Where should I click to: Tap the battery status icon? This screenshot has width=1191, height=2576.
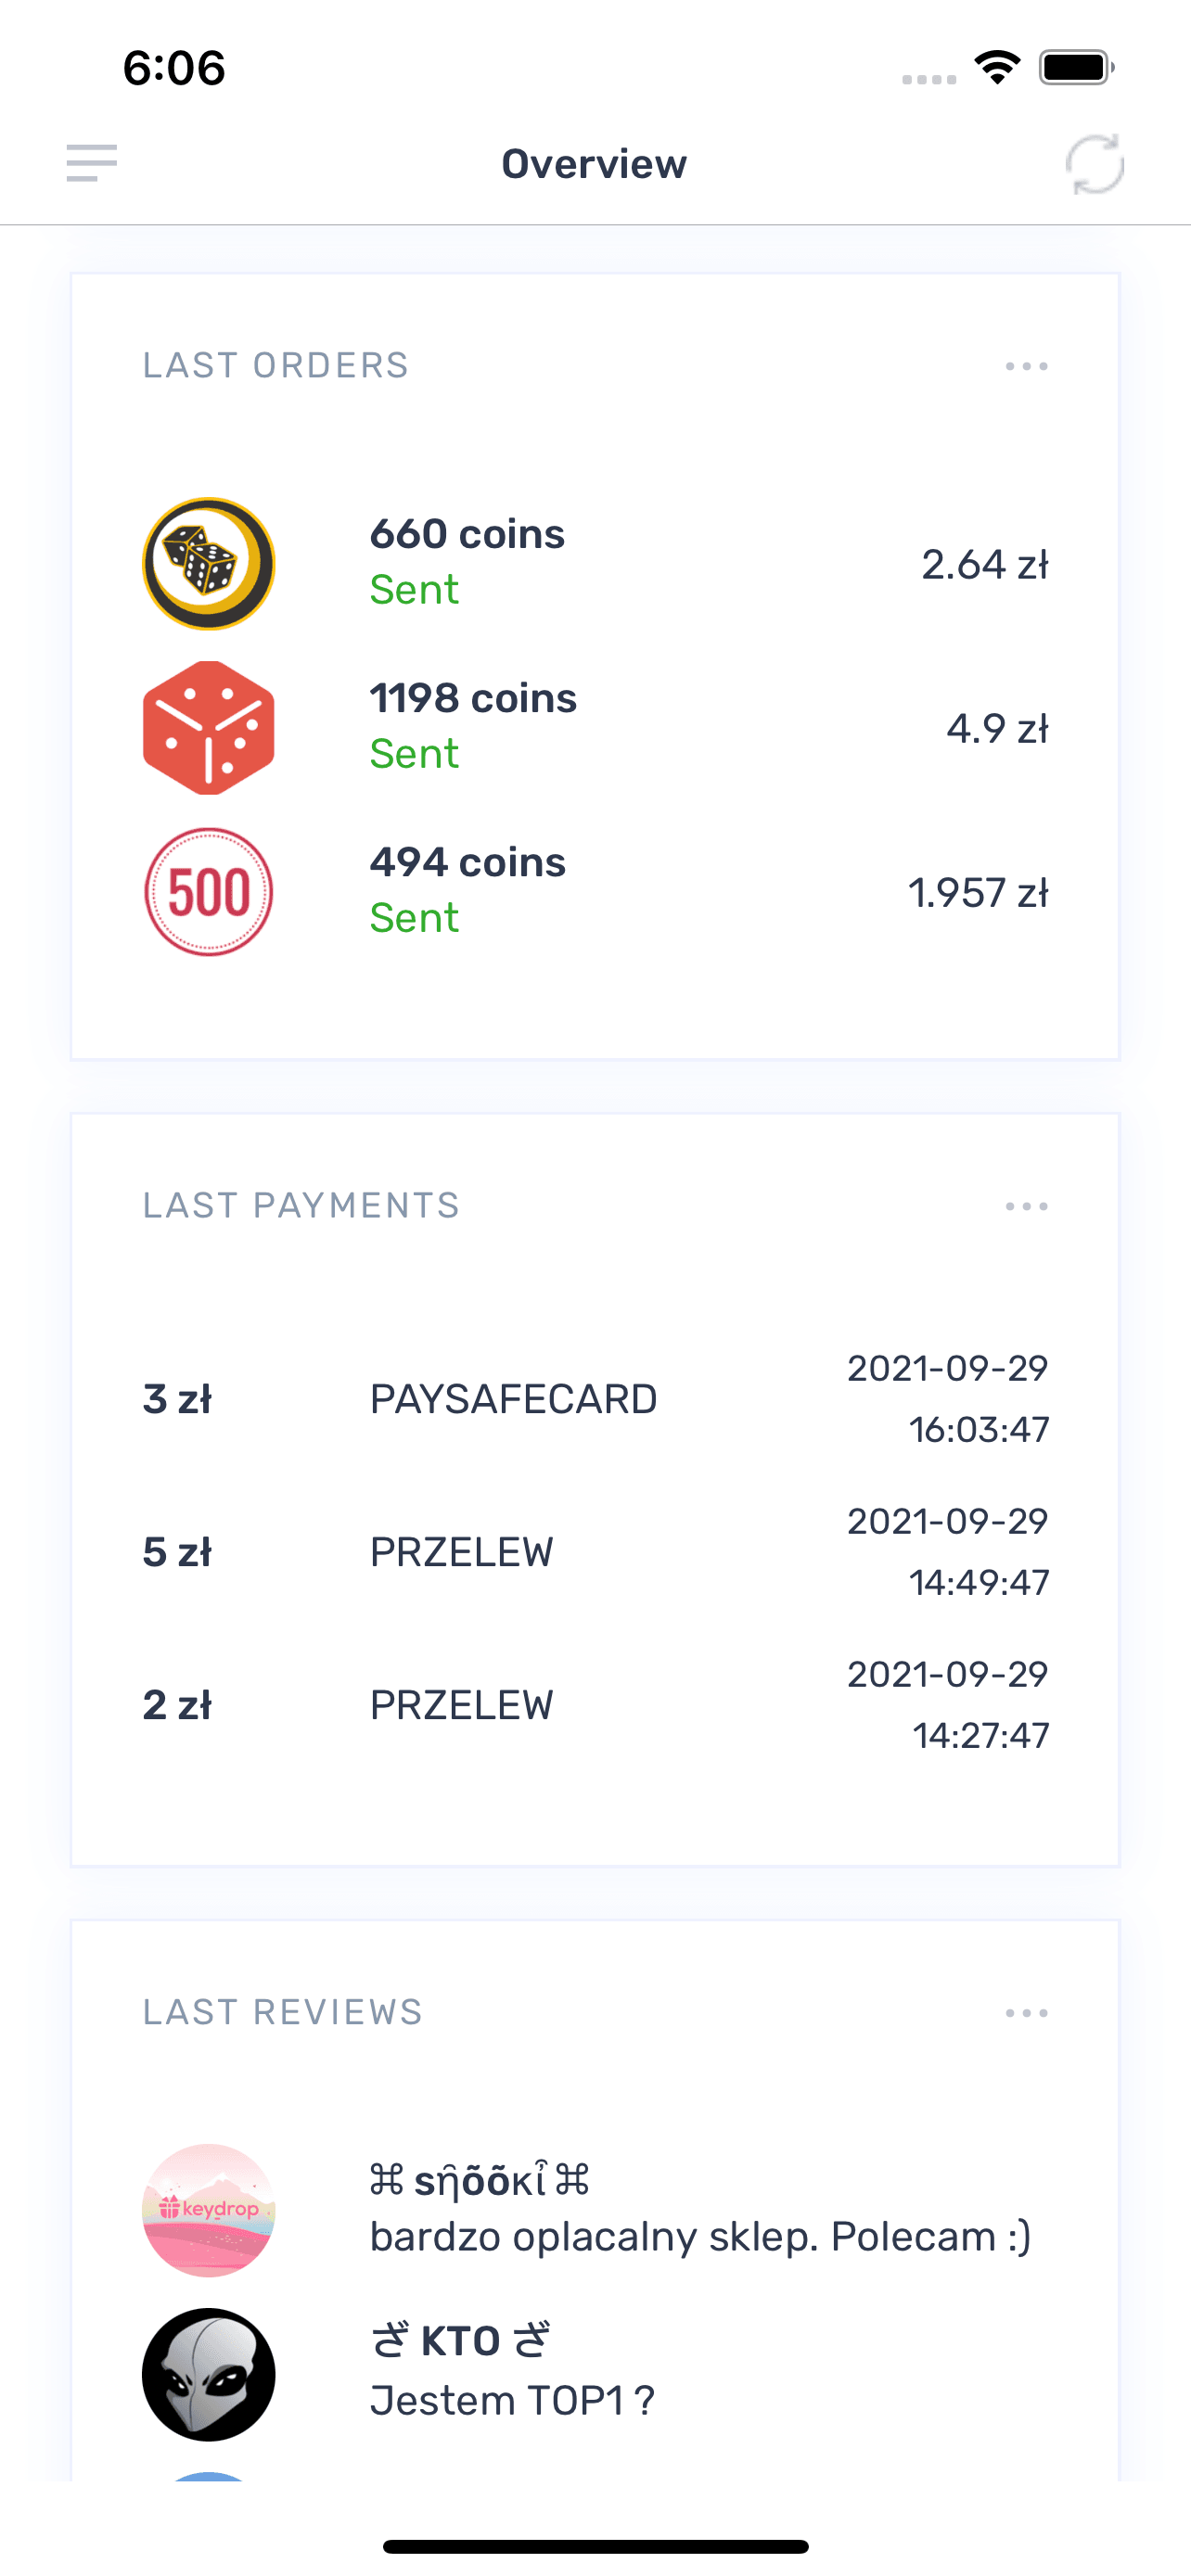point(1076,67)
